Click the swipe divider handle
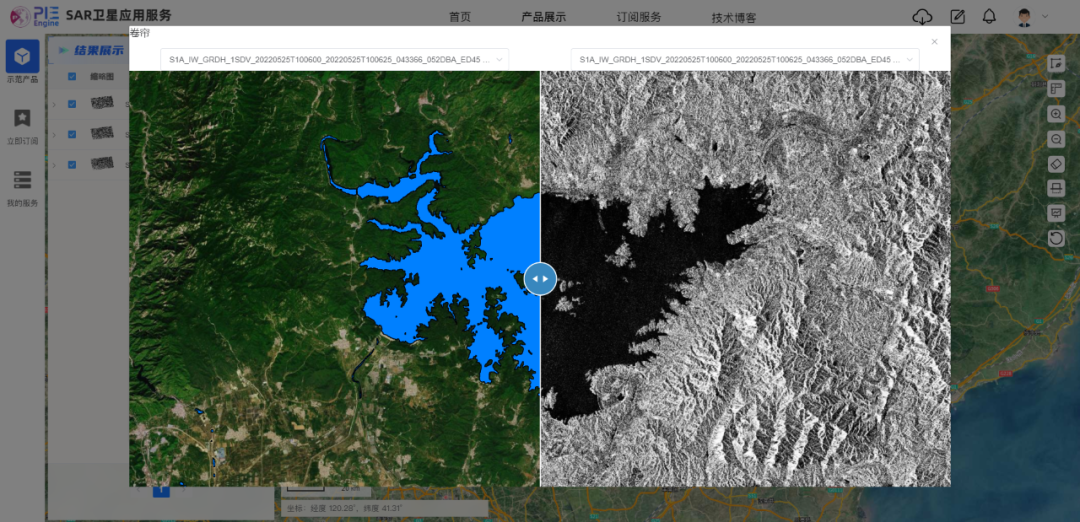 click(540, 279)
